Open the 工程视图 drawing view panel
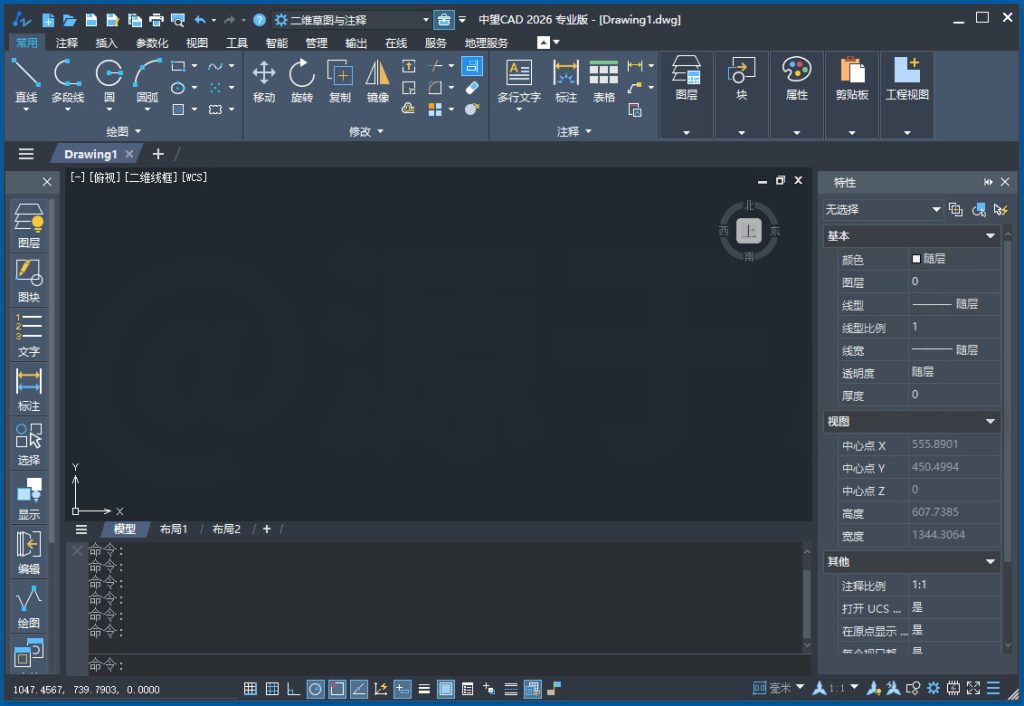 pyautogui.click(x=906, y=95)
